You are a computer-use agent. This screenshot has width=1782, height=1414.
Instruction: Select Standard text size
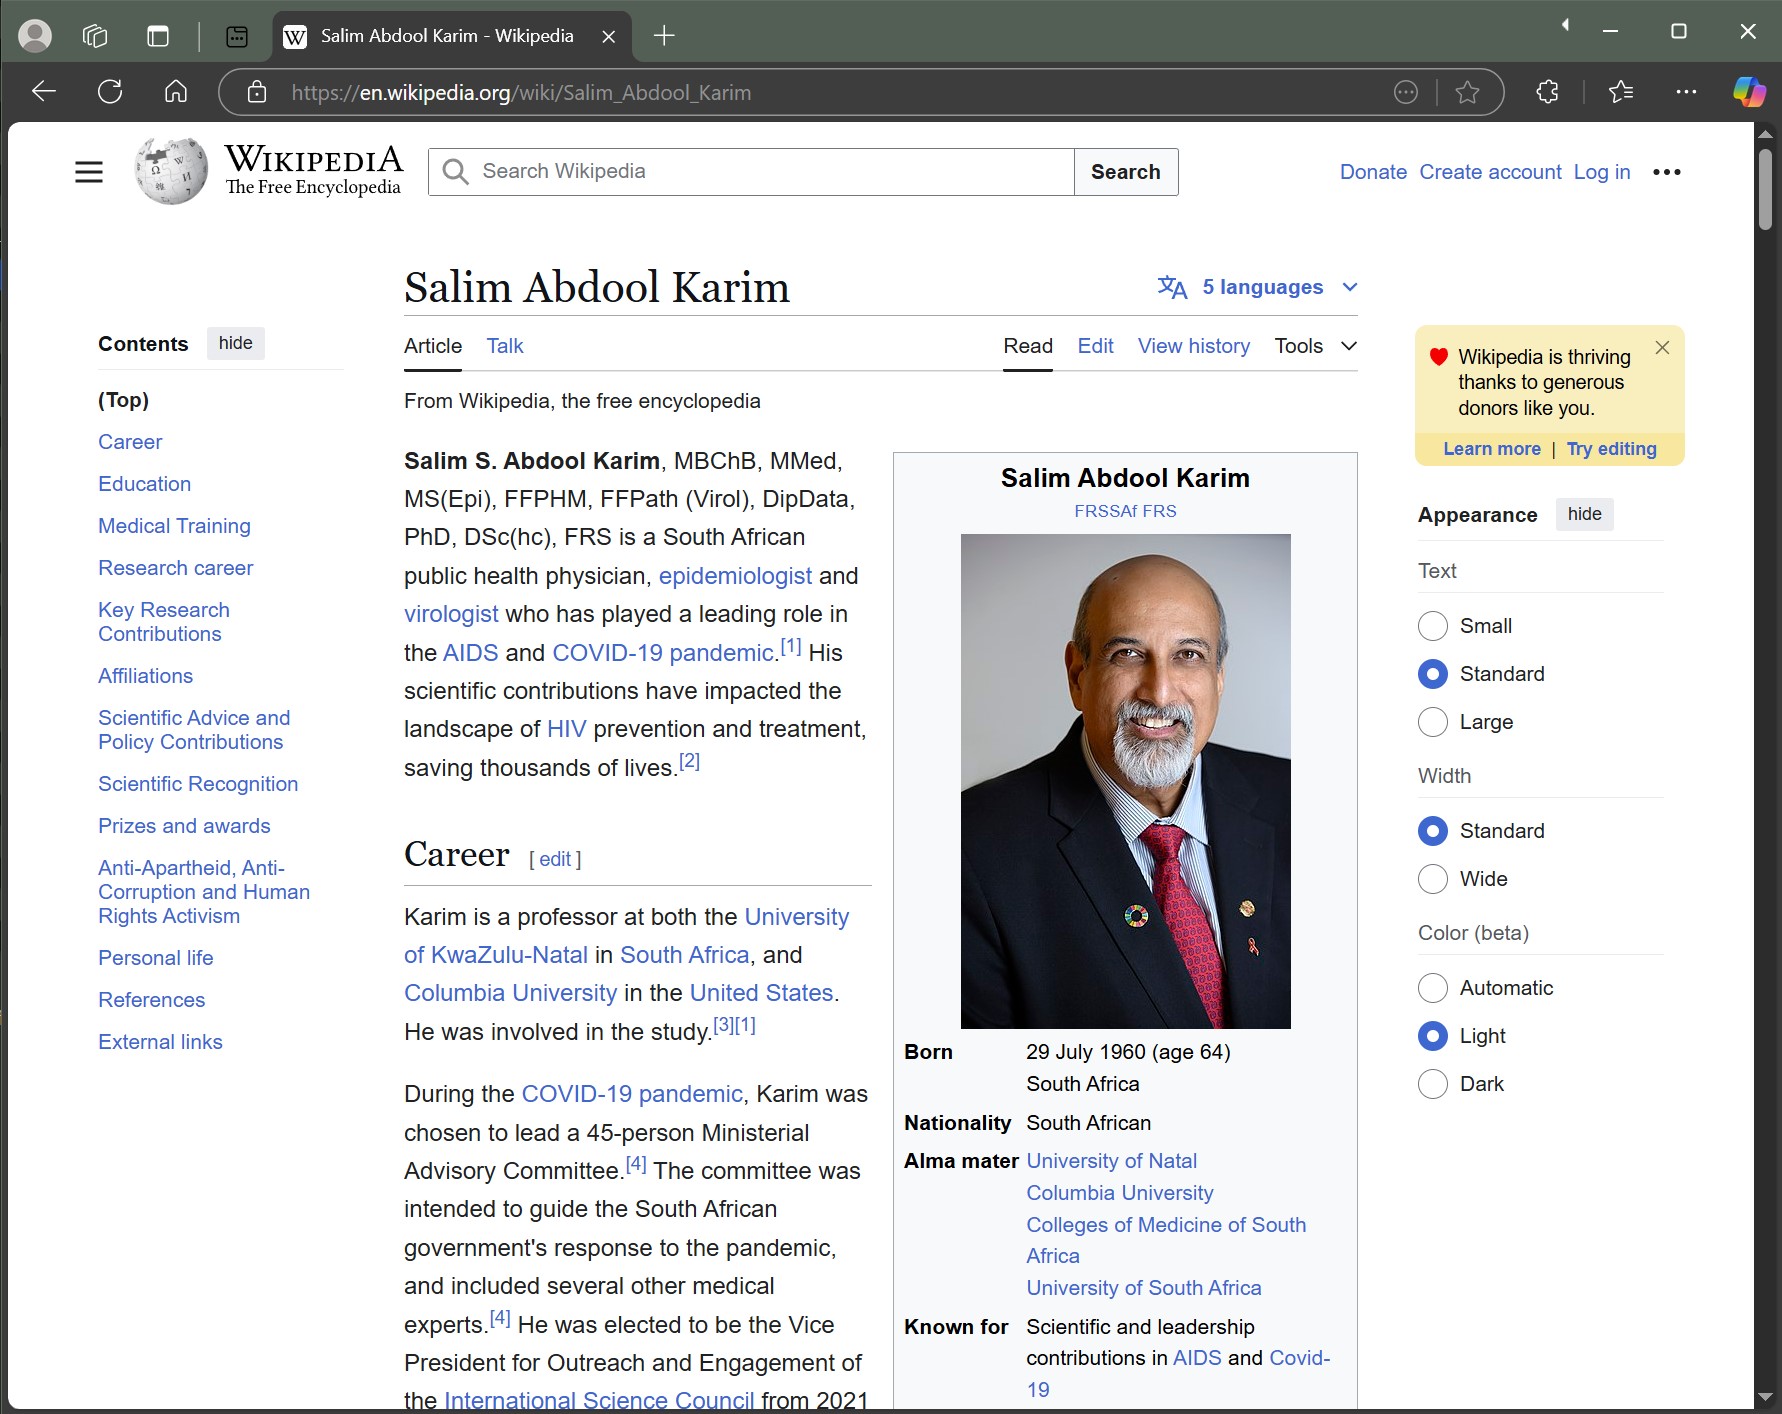coord(1433,674)
